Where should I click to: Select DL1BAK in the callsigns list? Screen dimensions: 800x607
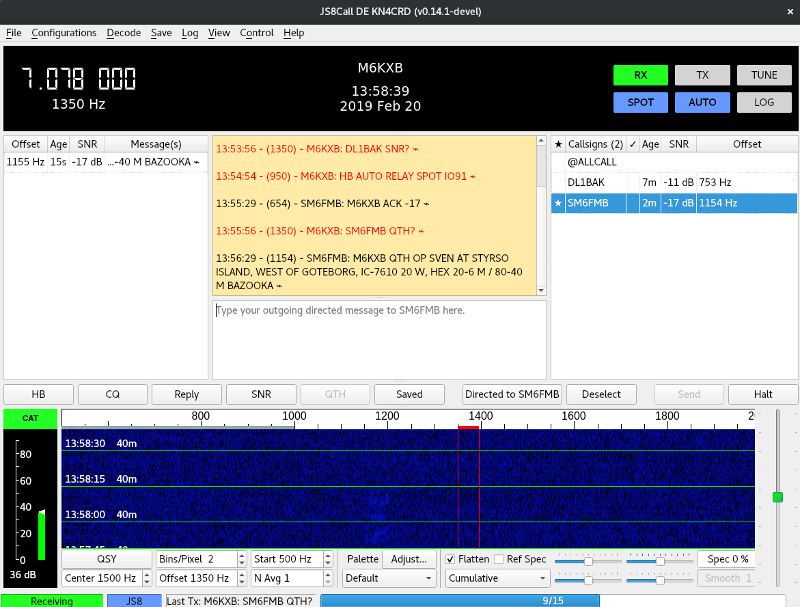pos(585,182)
